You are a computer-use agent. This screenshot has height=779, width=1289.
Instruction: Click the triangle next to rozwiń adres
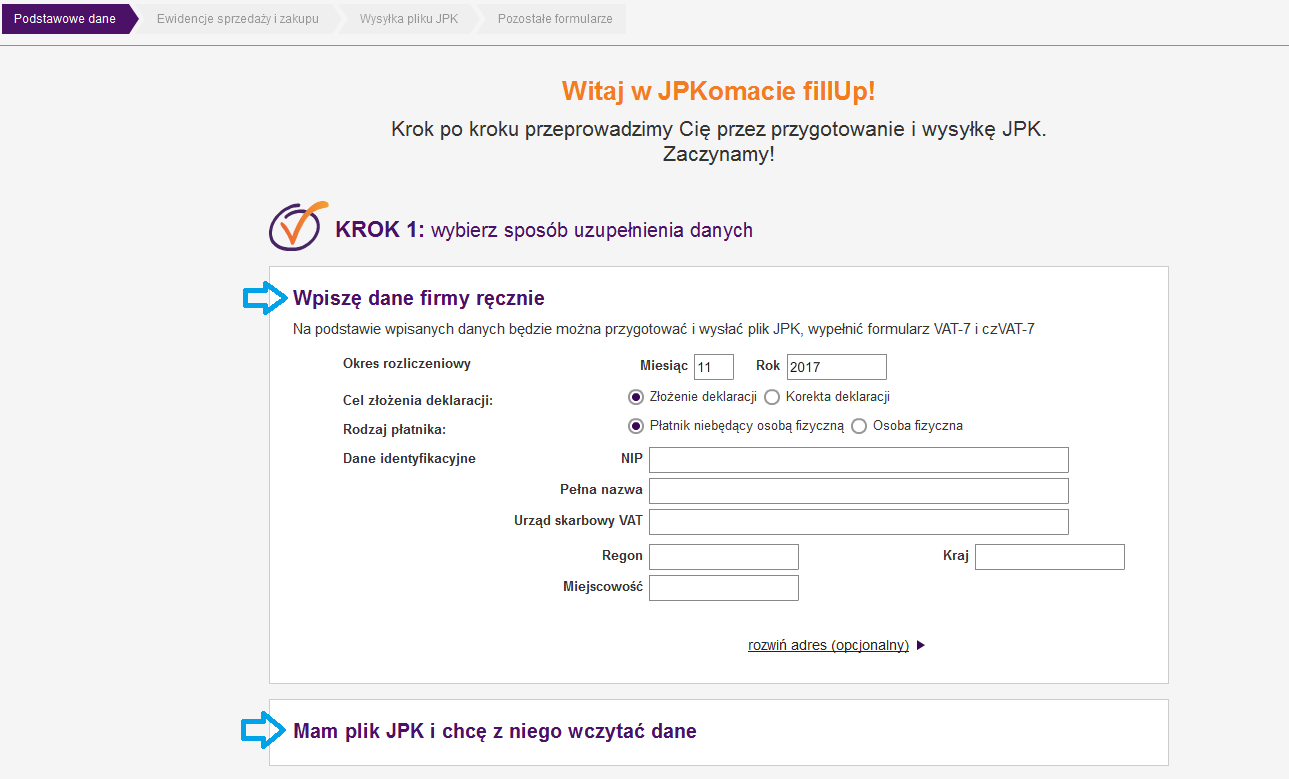[921, 646]
